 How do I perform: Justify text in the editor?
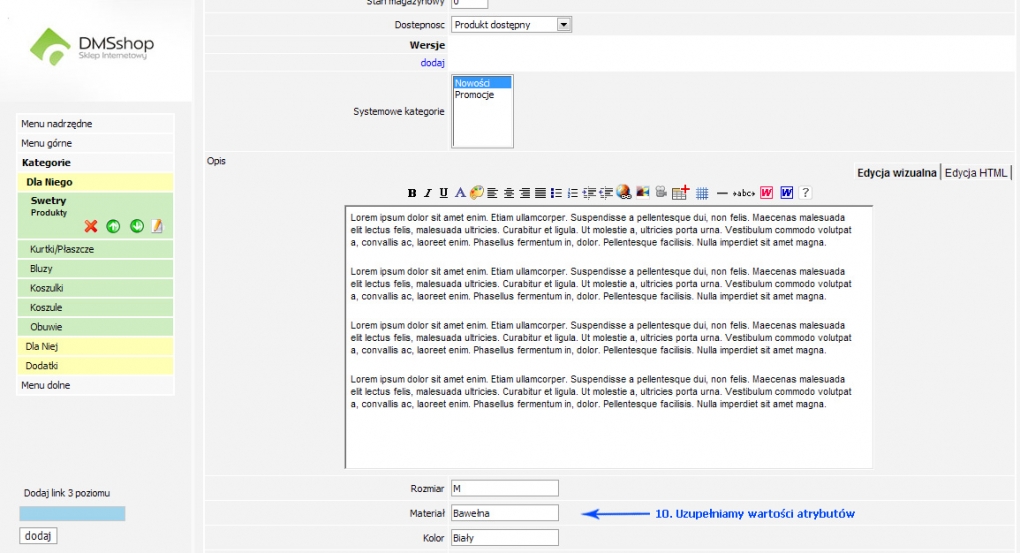point(540,193)
